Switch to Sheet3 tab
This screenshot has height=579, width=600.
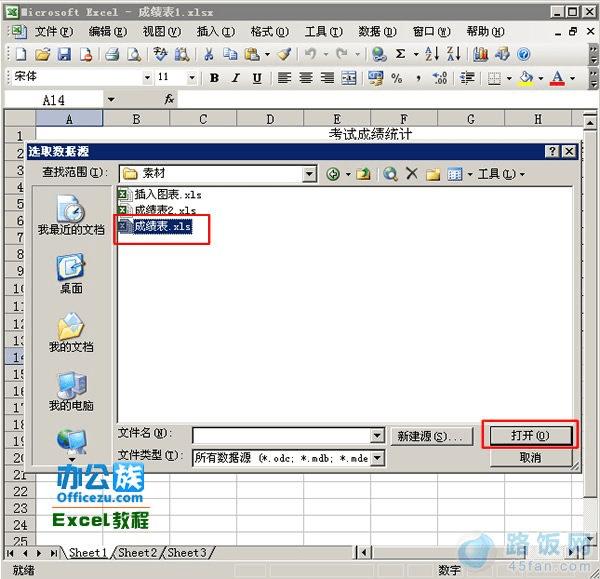(x=187, y=552)
